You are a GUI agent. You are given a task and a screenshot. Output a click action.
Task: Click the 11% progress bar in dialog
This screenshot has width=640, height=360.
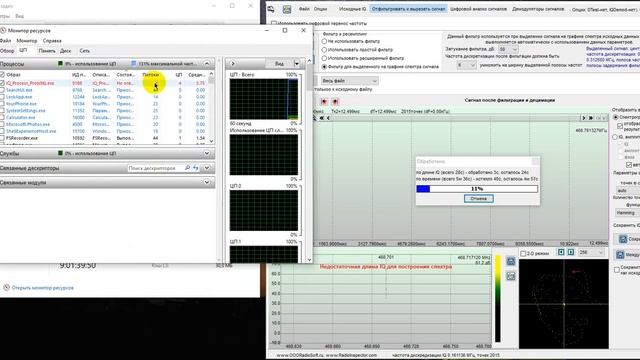(x=477, y=189)
